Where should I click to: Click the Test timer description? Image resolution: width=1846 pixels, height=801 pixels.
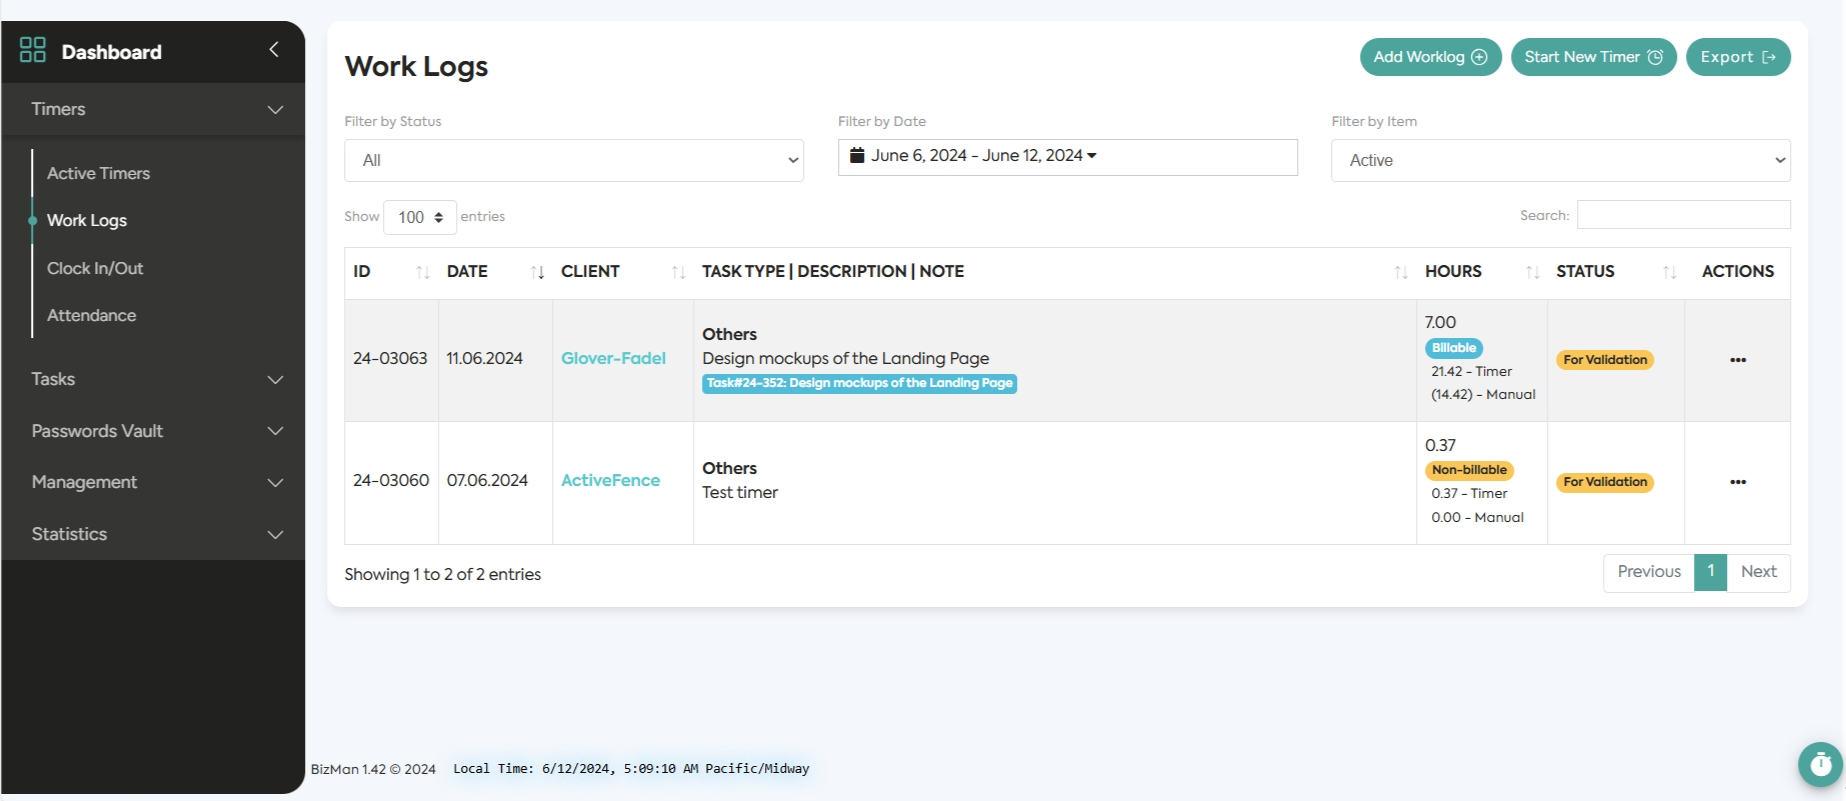point(740,492)
